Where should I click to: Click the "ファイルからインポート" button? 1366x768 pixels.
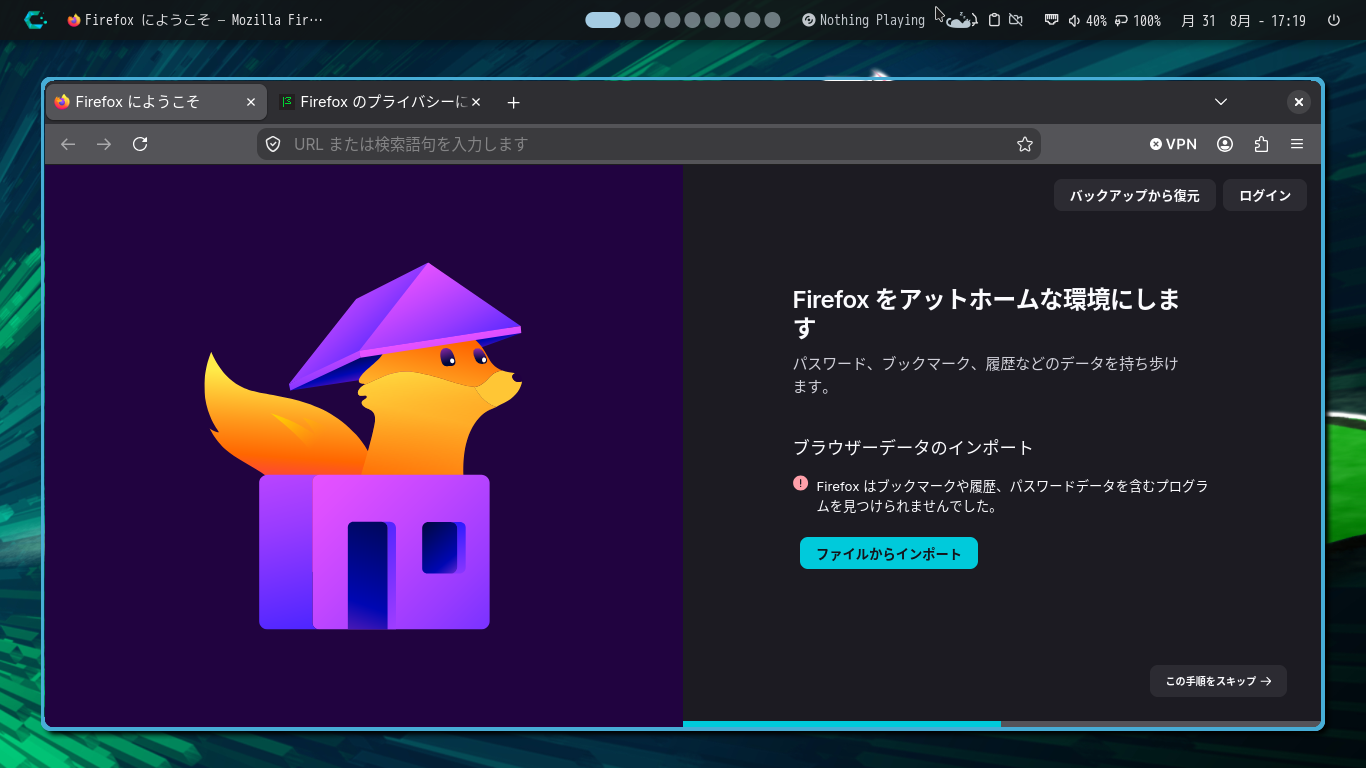pos(889,553)
